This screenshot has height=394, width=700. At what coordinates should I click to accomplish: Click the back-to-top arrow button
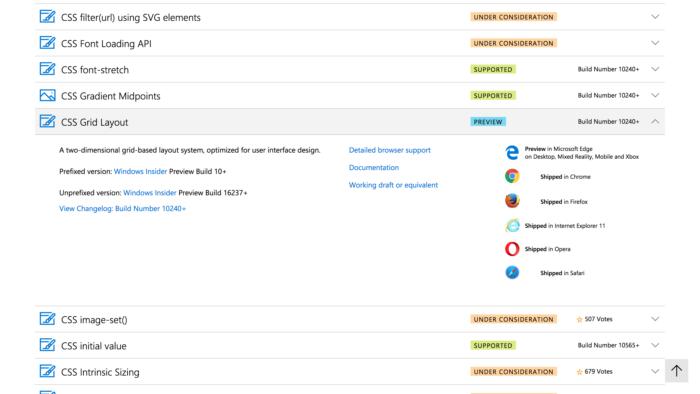click(676, 371)
